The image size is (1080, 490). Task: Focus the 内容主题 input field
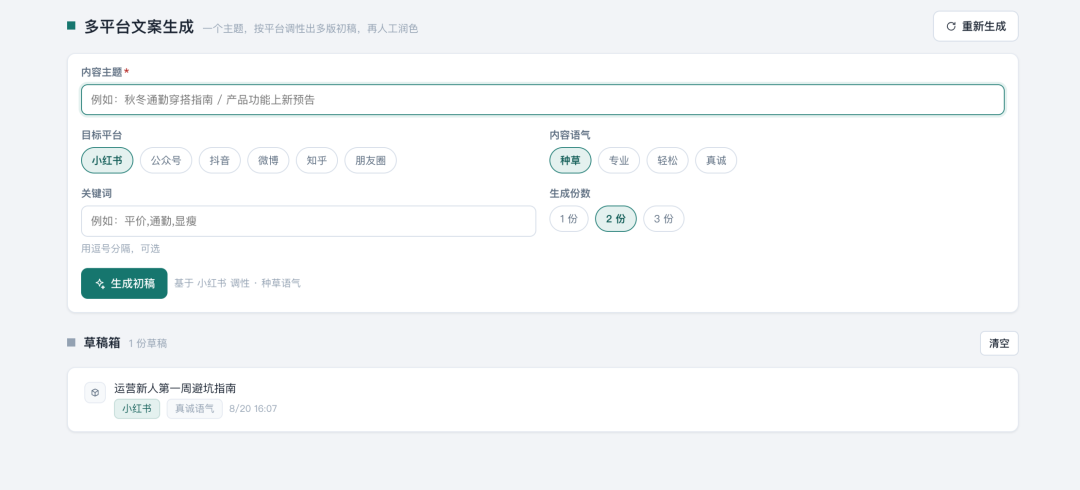(543, 100)
